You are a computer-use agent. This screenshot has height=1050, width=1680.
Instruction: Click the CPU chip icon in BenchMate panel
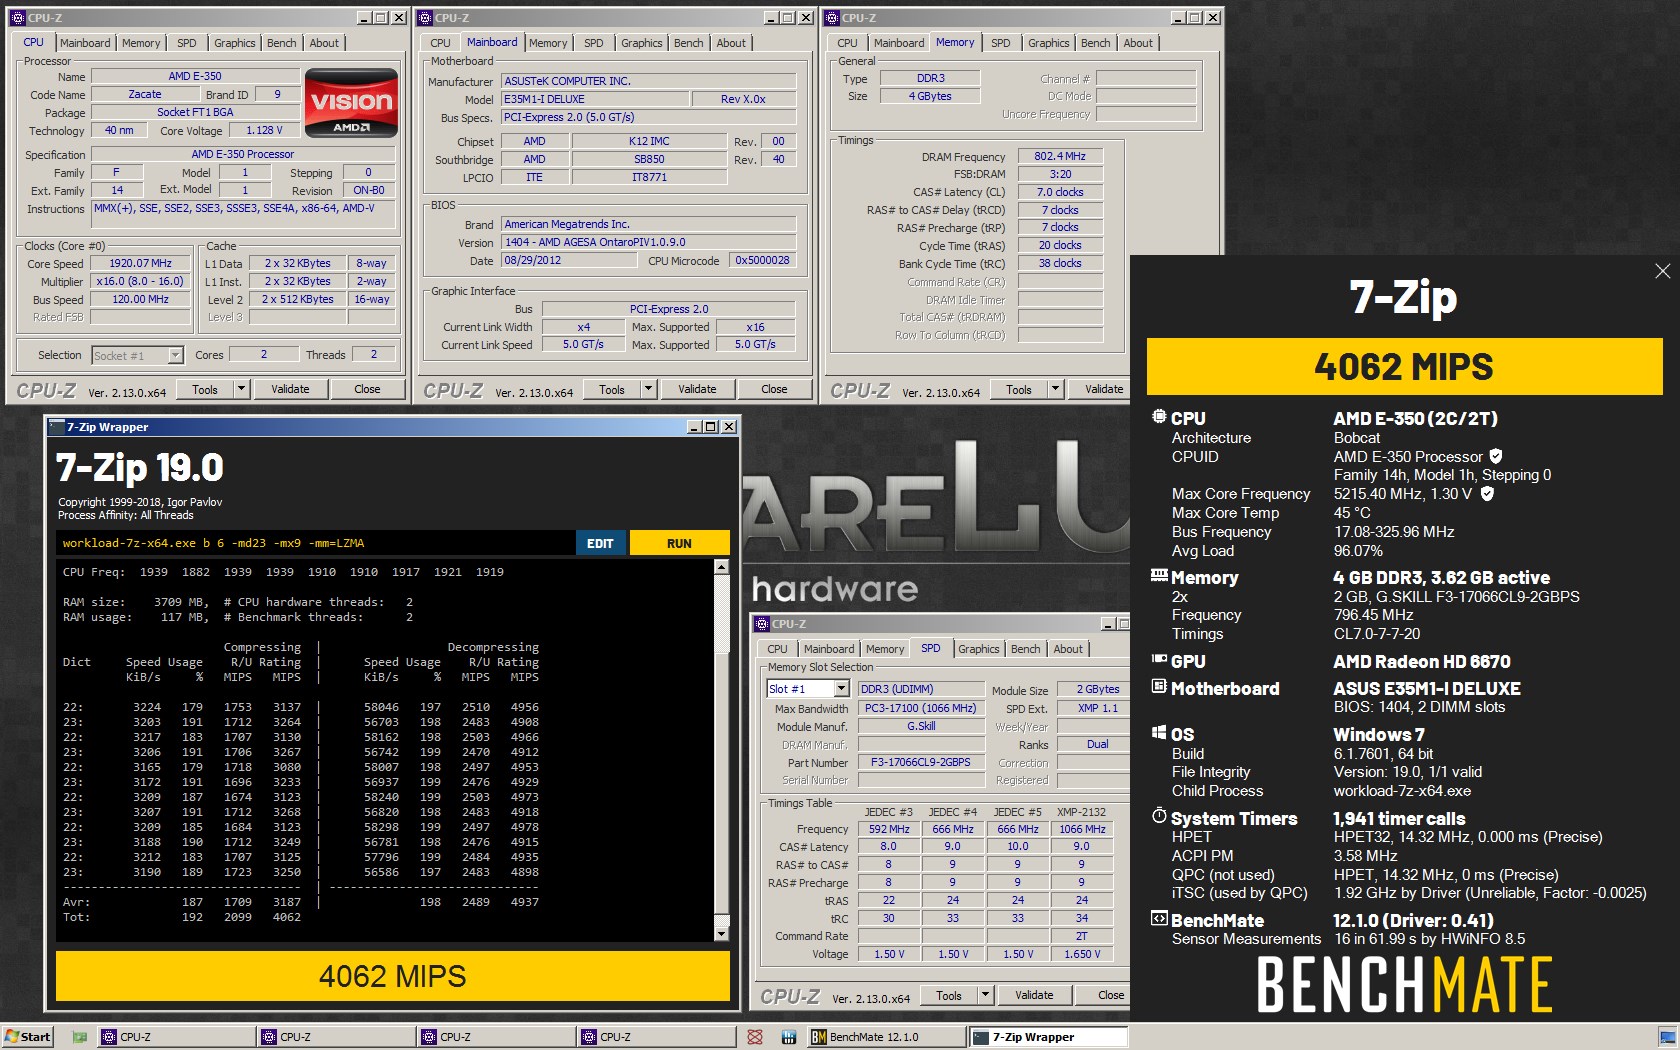1158,417
